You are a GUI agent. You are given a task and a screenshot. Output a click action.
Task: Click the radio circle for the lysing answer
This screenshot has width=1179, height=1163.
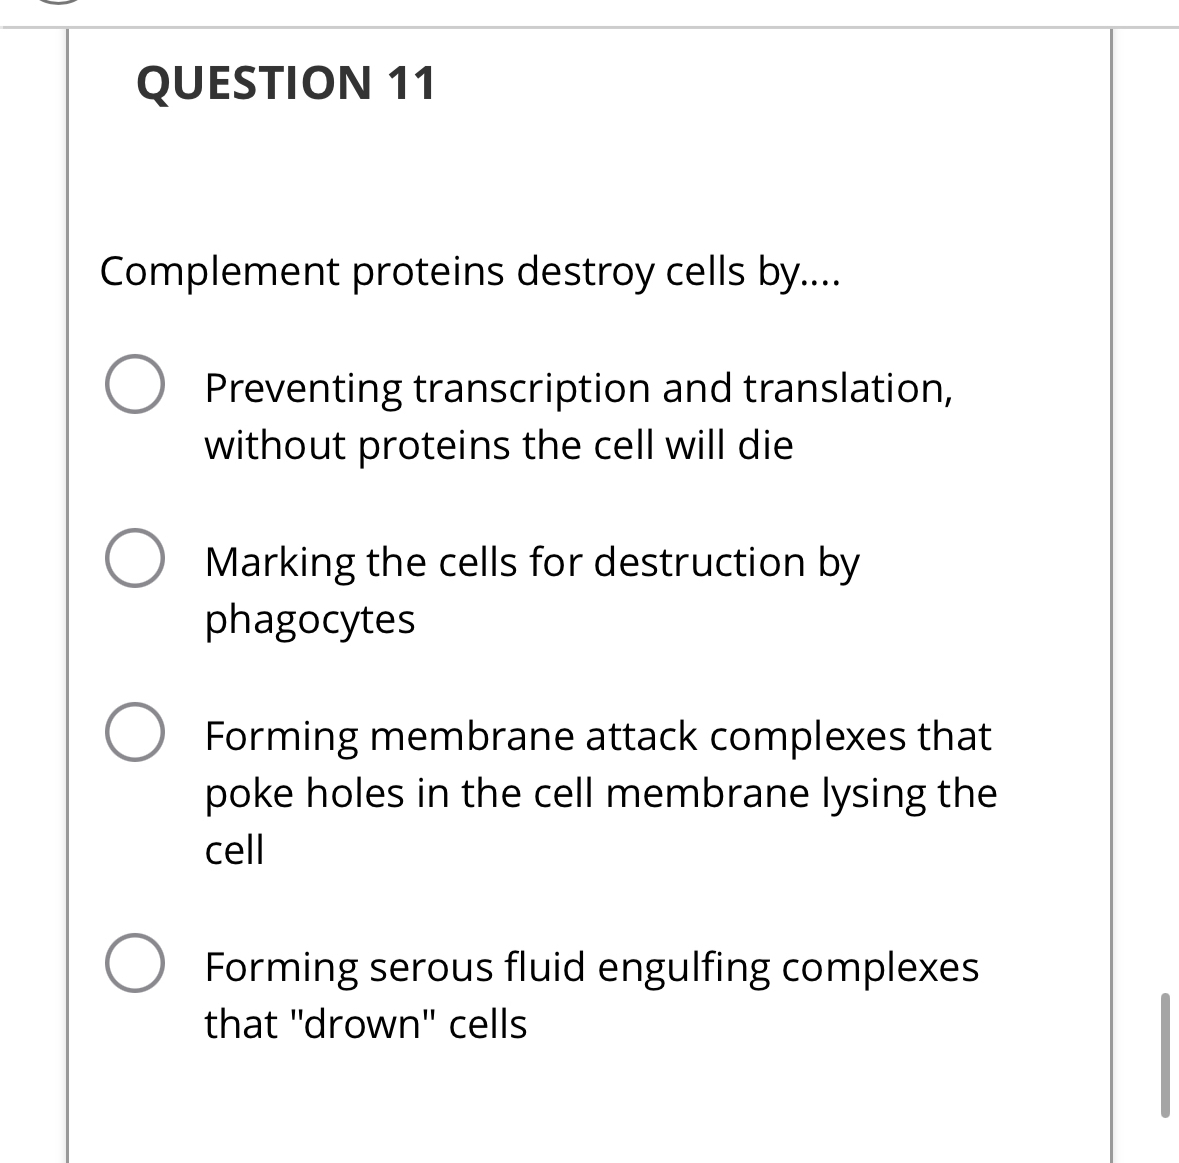135,734
